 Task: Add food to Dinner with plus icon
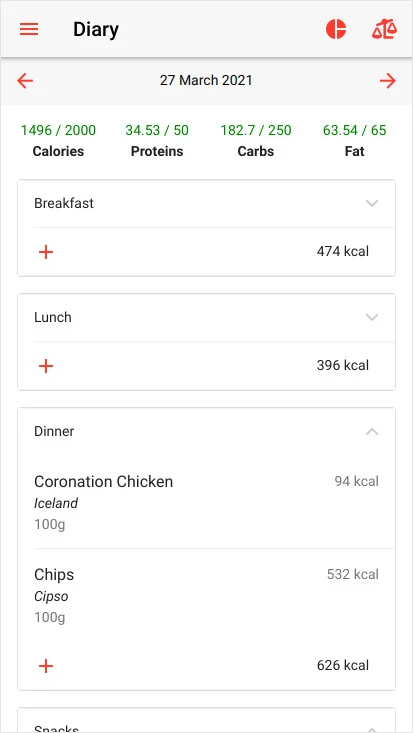click(x=46, y=666)
